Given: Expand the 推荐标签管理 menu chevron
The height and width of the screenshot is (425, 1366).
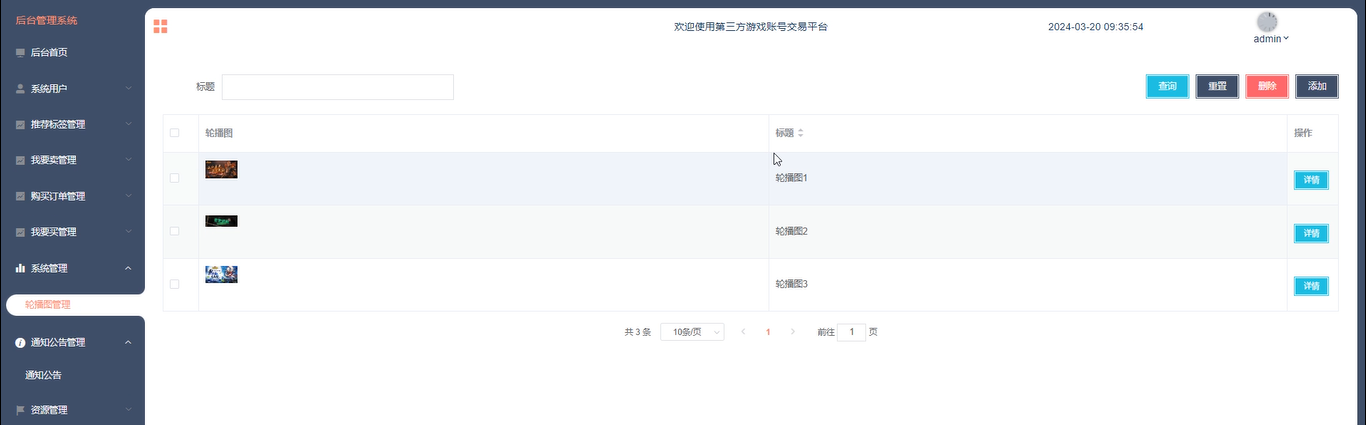Looking at the screenshot, I should click(128, 124).
